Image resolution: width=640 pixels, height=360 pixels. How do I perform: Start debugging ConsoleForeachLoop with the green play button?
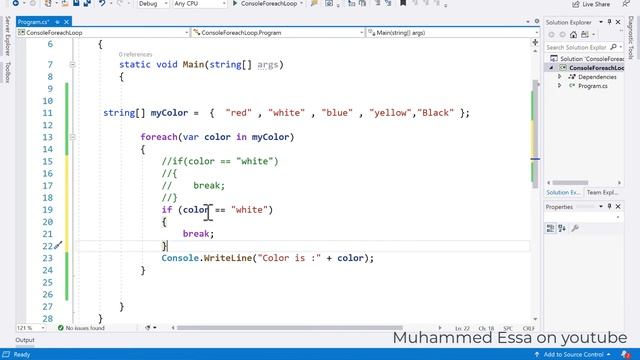[x=235, y=4]
